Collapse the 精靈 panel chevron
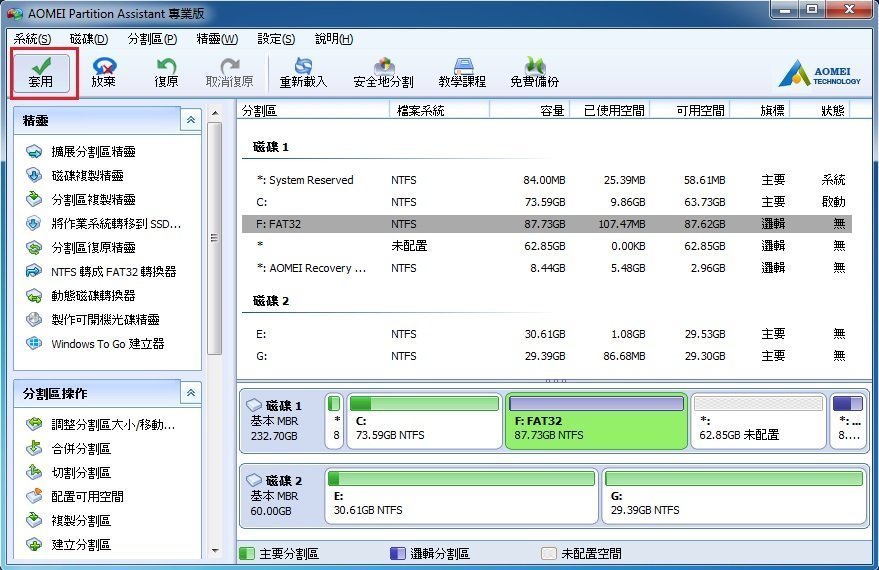Image resolution: width=879 pixels, height=570 pixels. (x=191, y=120)
